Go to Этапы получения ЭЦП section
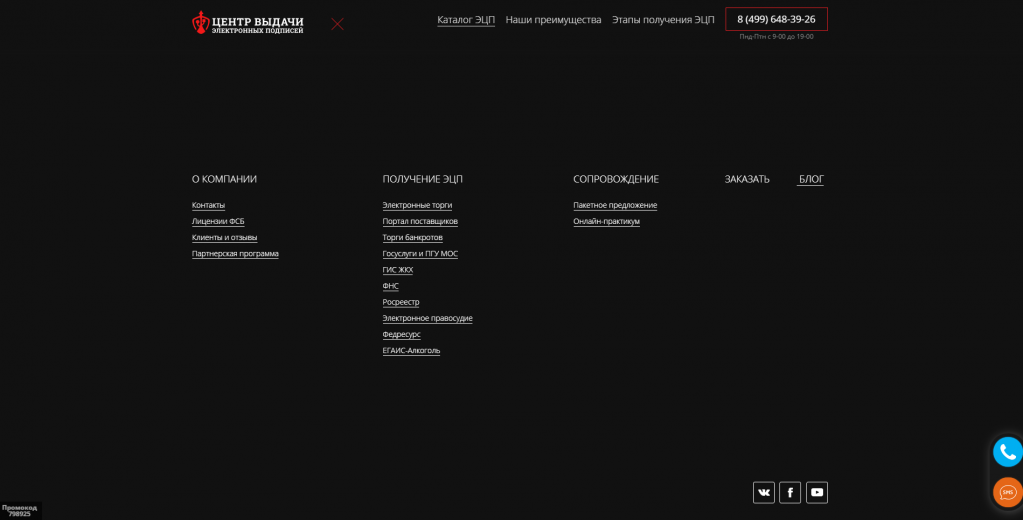The height and width of the screenshot is (520, 1023). click(x=663, y=20)
